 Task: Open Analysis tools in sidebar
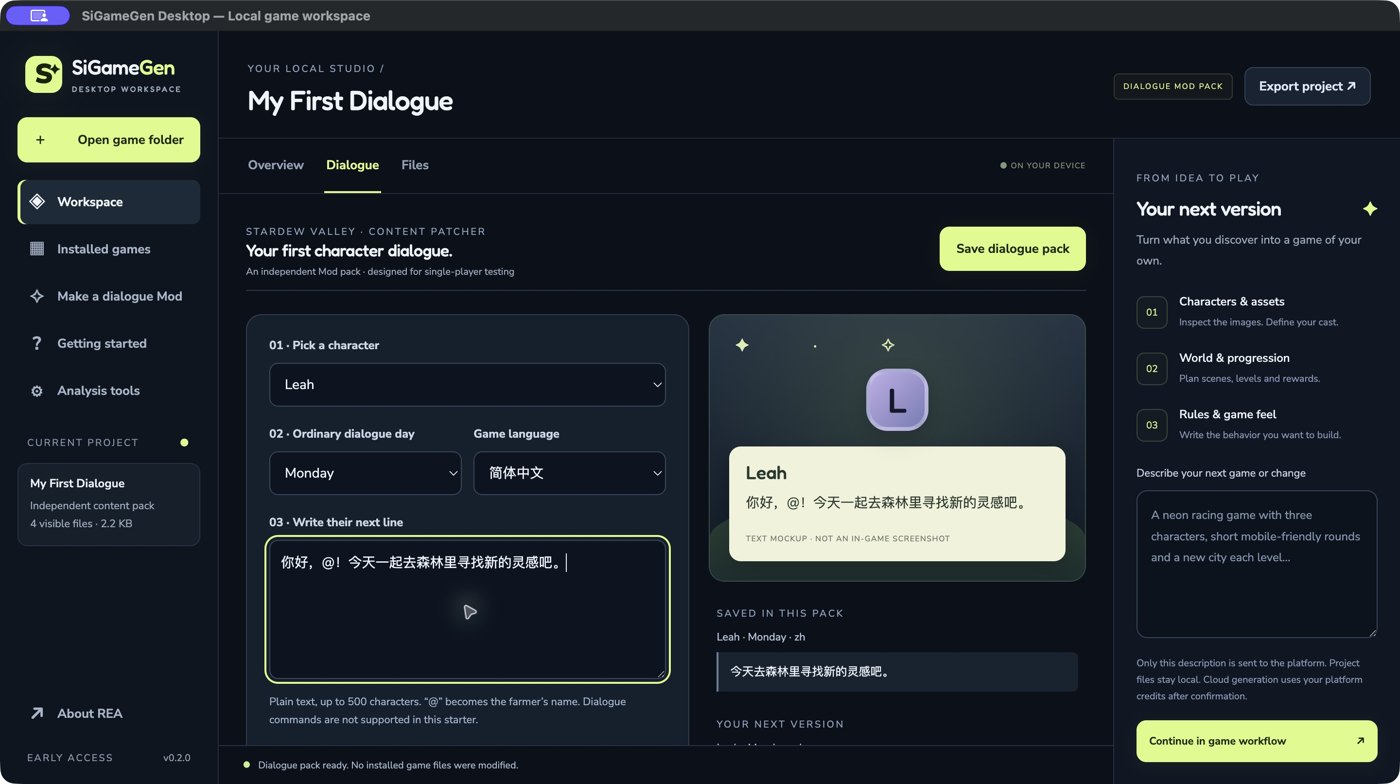click(109, 391)
